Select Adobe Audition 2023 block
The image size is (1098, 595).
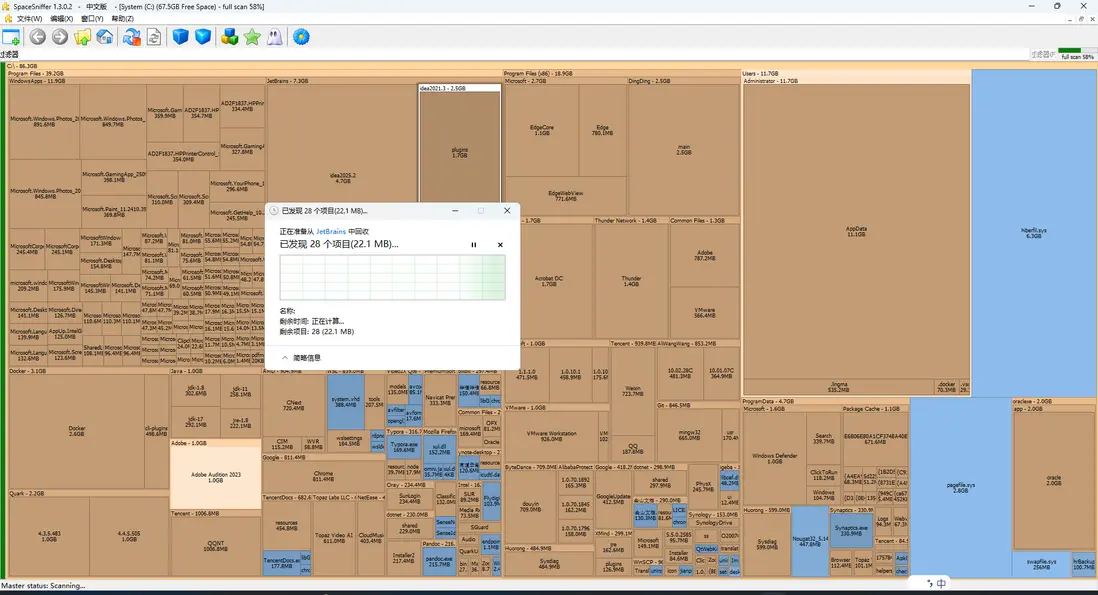click(216, 477)
